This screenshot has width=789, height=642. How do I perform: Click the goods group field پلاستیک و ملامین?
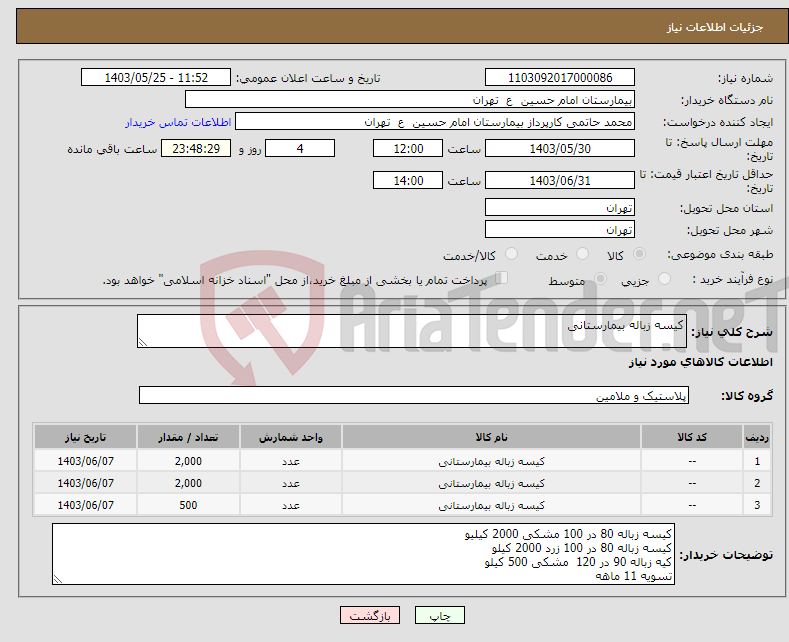[x=414, y=395]
